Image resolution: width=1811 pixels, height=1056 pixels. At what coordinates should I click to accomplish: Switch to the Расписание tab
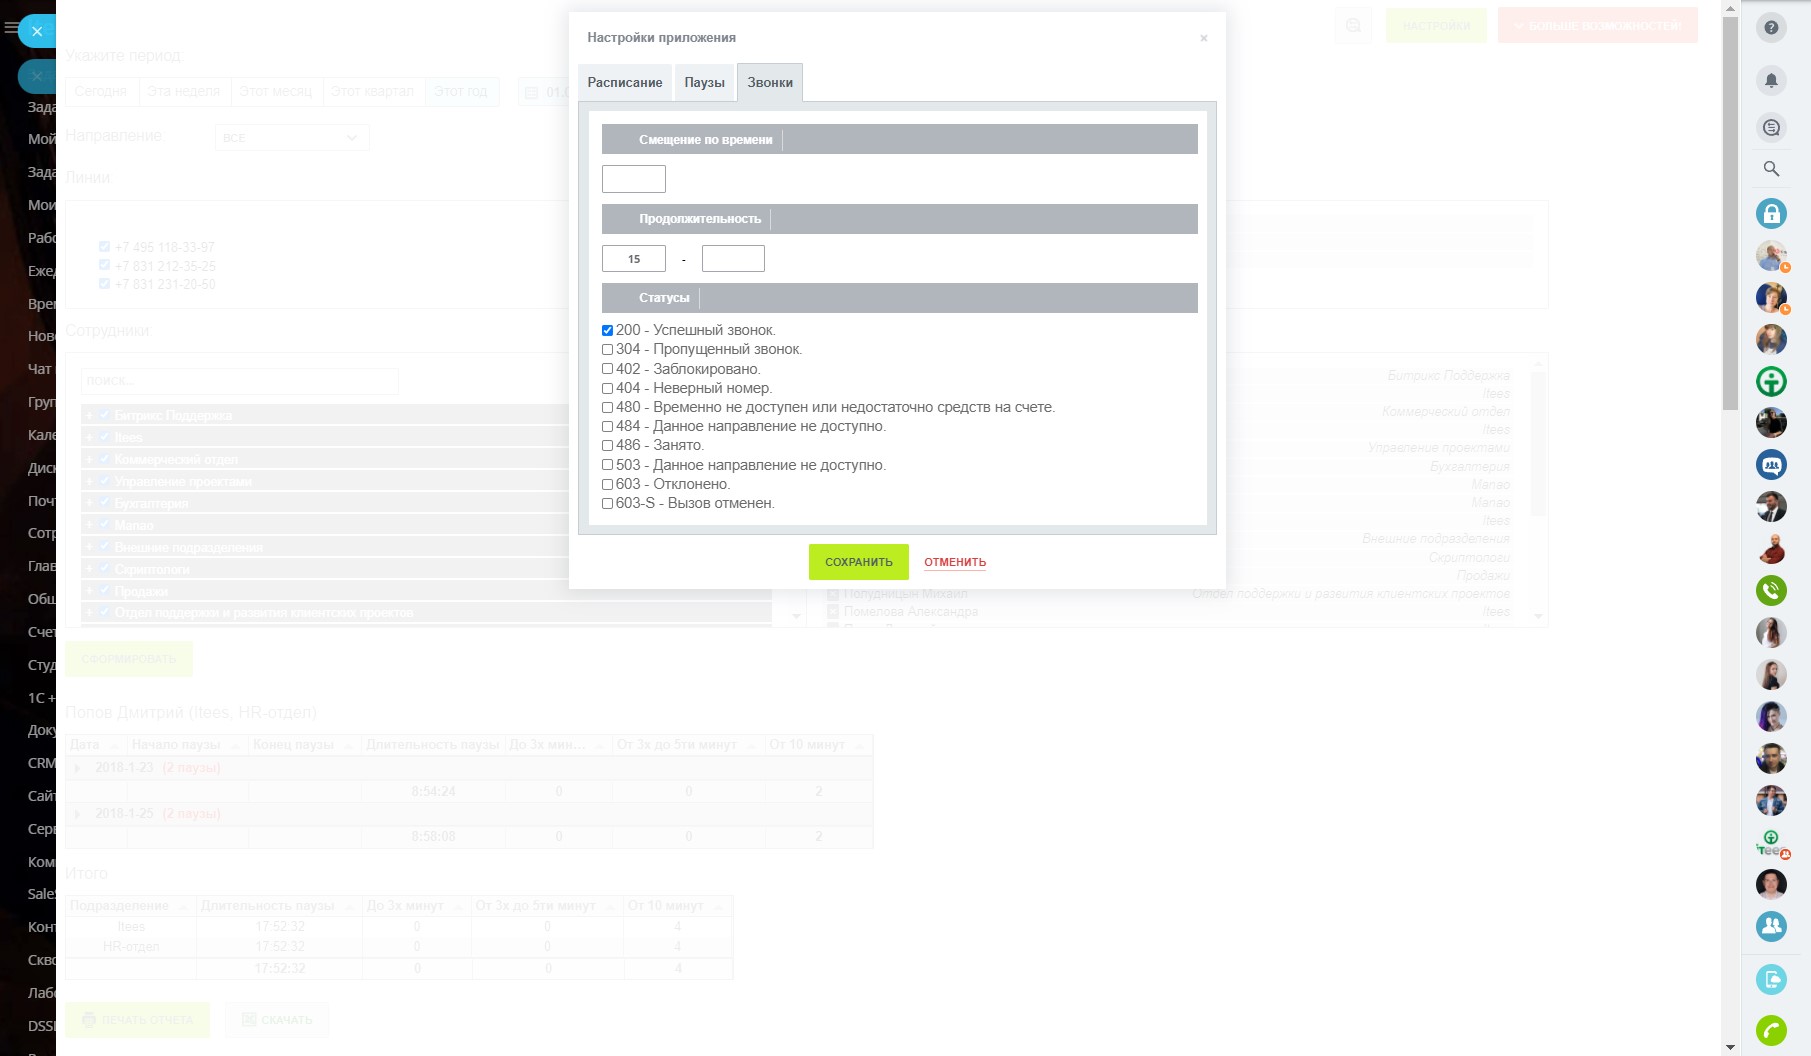coord(625,82)
